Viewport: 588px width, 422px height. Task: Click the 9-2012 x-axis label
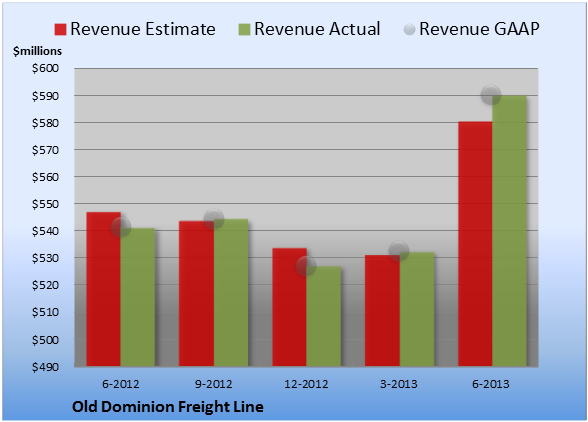pyautogui.click(x=213, y=384)
